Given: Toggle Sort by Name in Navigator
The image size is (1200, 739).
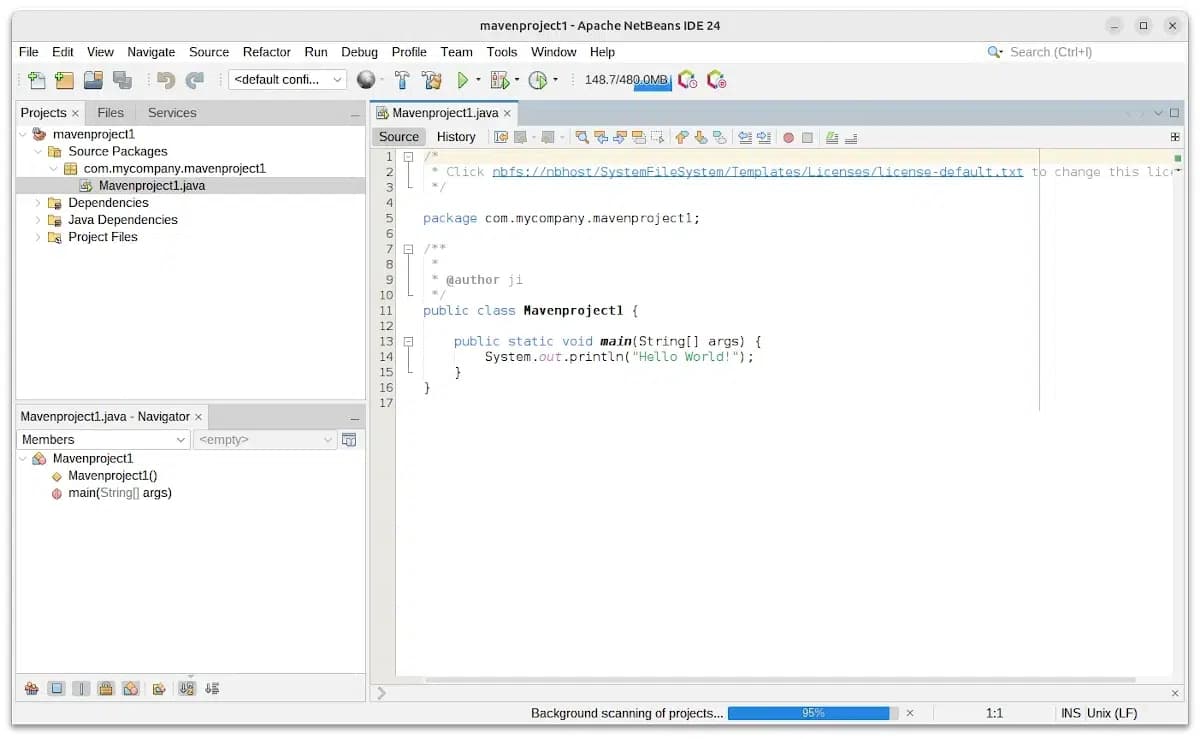Looking at the screenshot, I should [x=187, y=688].
